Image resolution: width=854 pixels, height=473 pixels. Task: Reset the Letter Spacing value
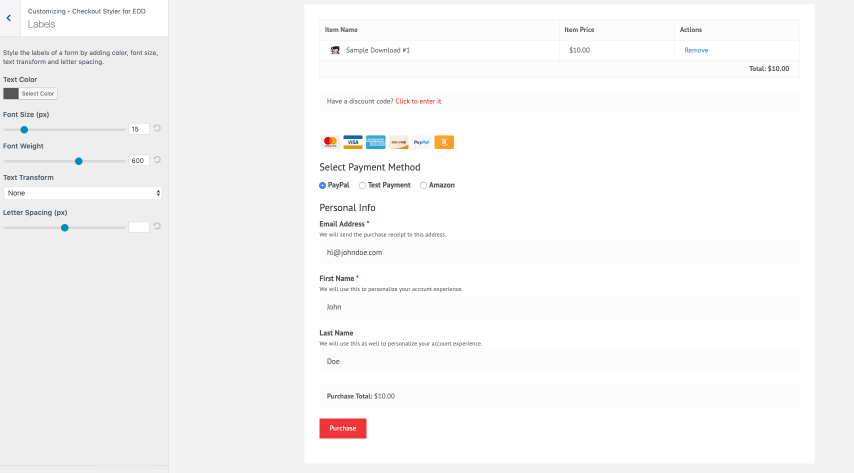157,227
